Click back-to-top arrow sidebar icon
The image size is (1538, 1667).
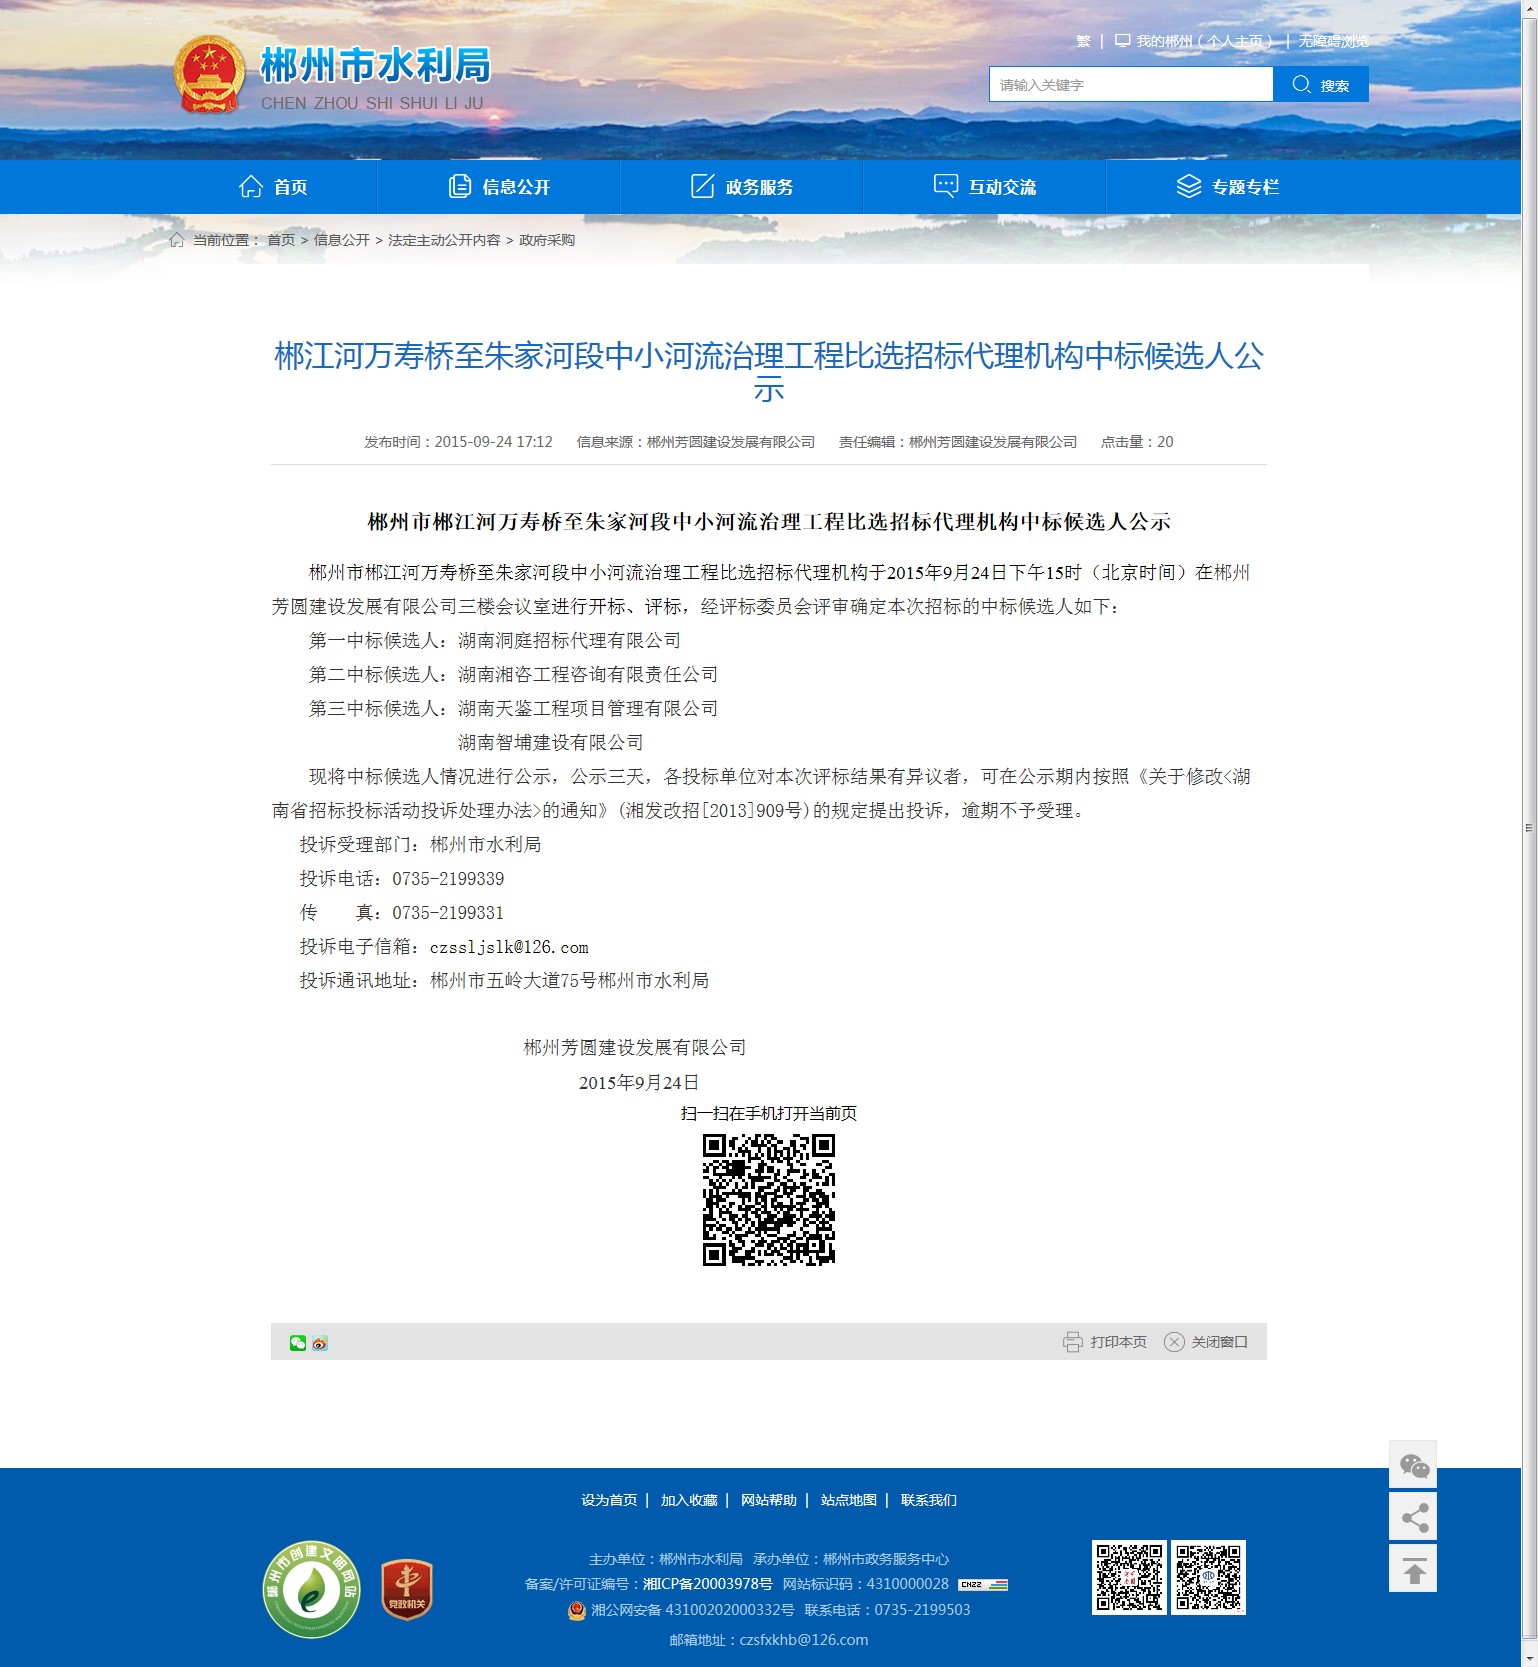click(x=1413, y=1569)
